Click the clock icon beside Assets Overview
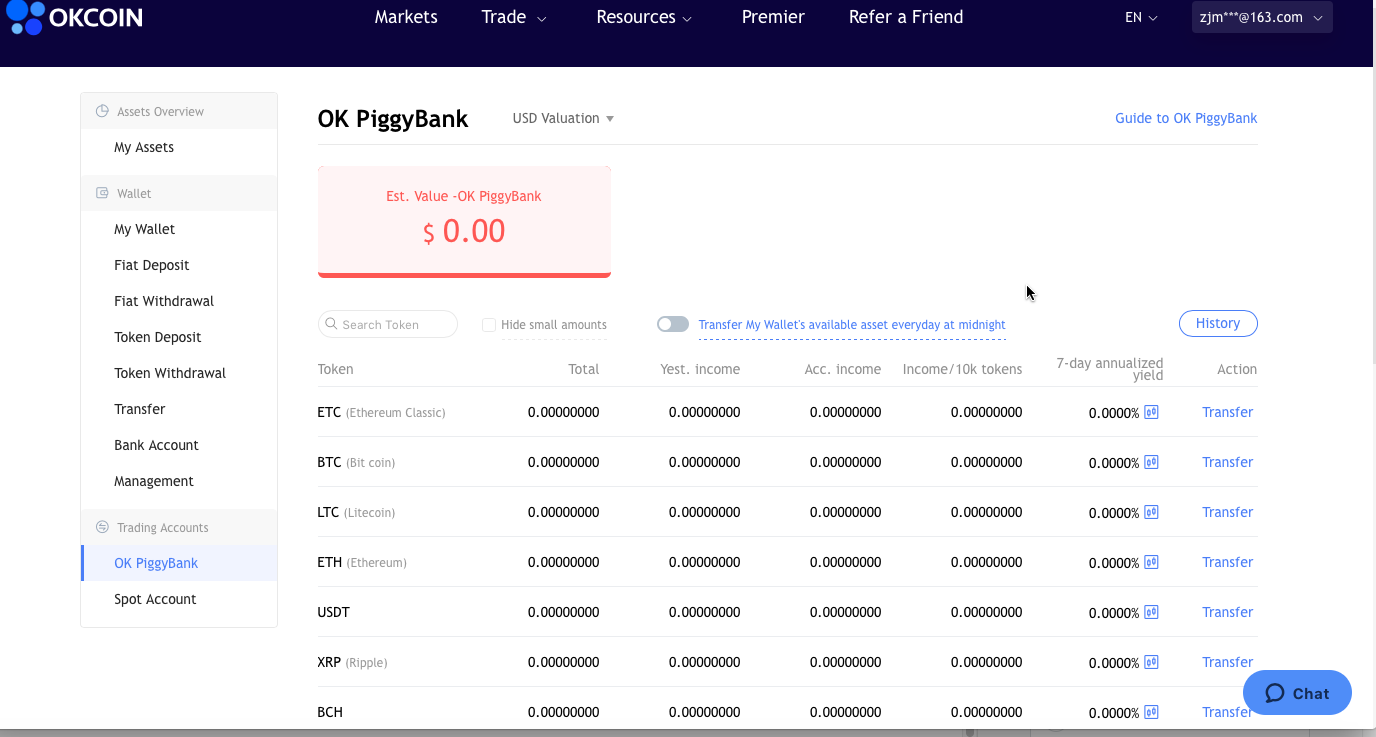The height and width of the screenshot is (737, 1376). [x=102, y=110]
